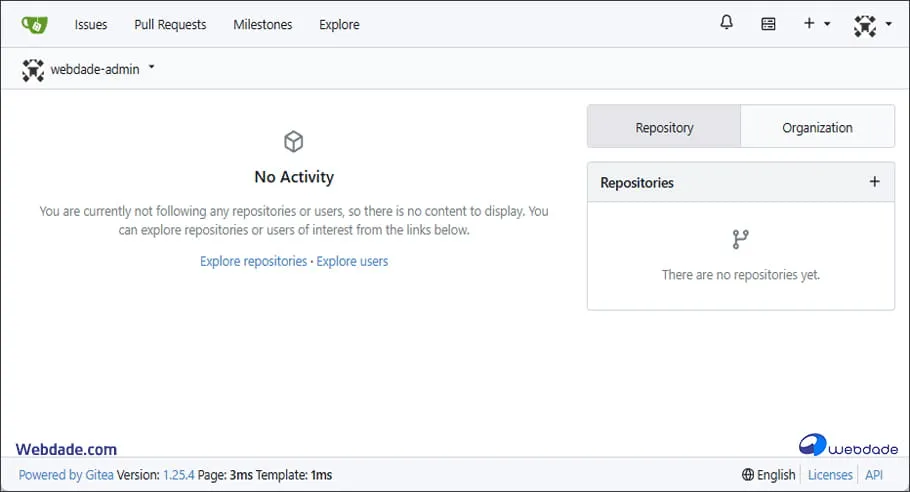Click the globe icon beside English
The image size is (910, 492).
coord(748,475)
